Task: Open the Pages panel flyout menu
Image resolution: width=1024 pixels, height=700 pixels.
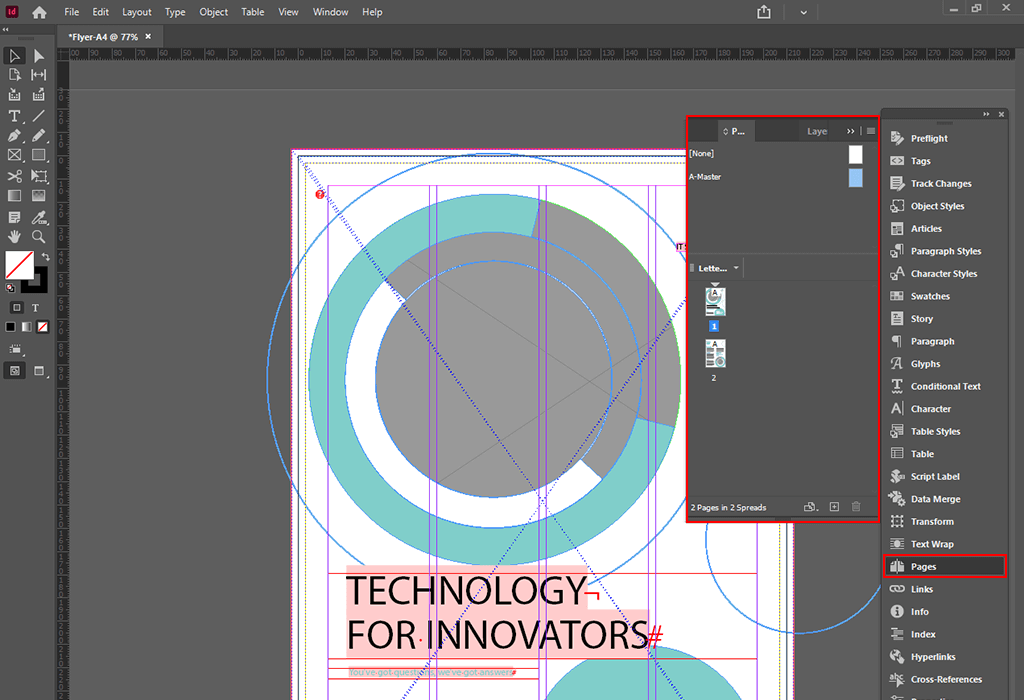Action: pos(871,131)
